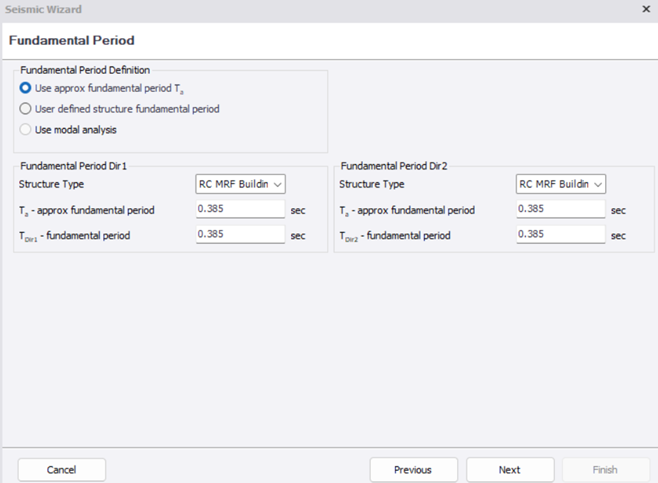Image resolution: width=658 pixels, height=483 pixels.
Task: Open Dir2 Structure Type dropdown
Action: (561, 184)
